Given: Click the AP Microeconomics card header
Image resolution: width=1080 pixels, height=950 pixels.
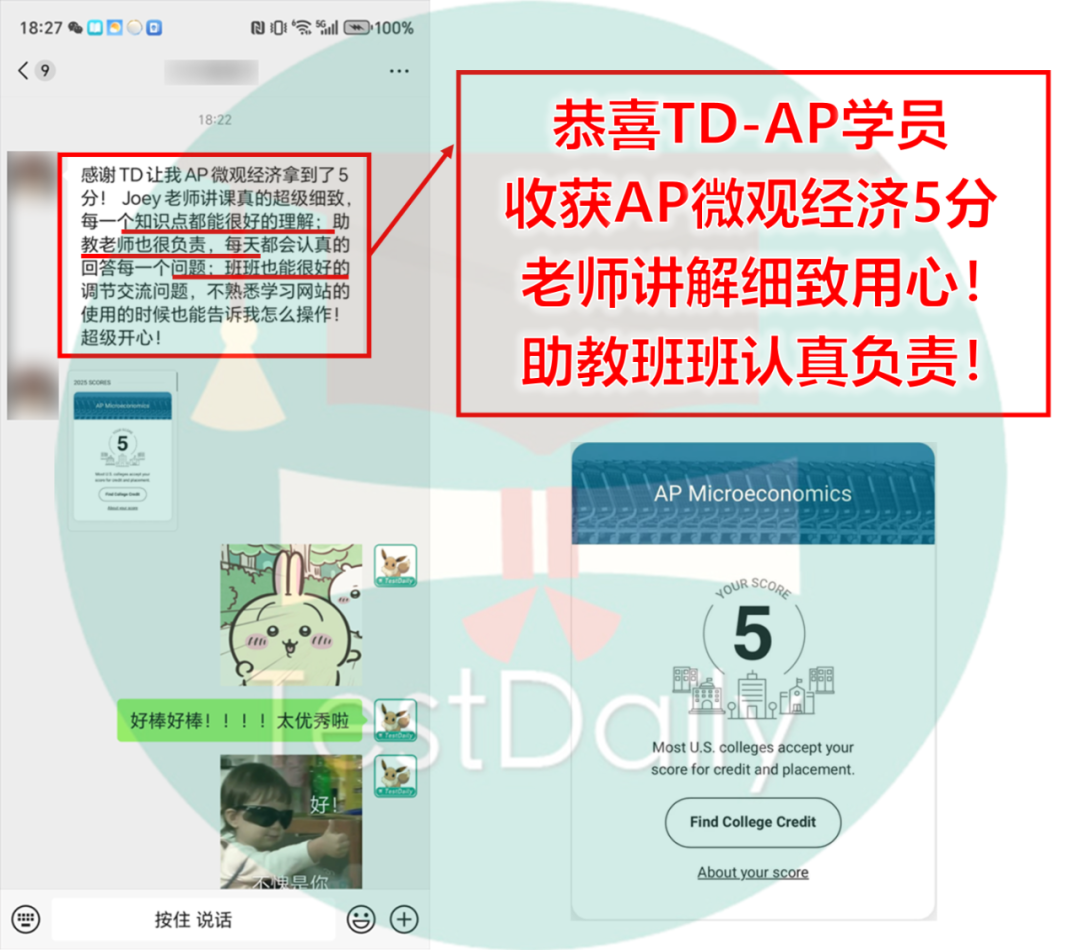Looking at the screenshot, I should [x=753, y=493].
